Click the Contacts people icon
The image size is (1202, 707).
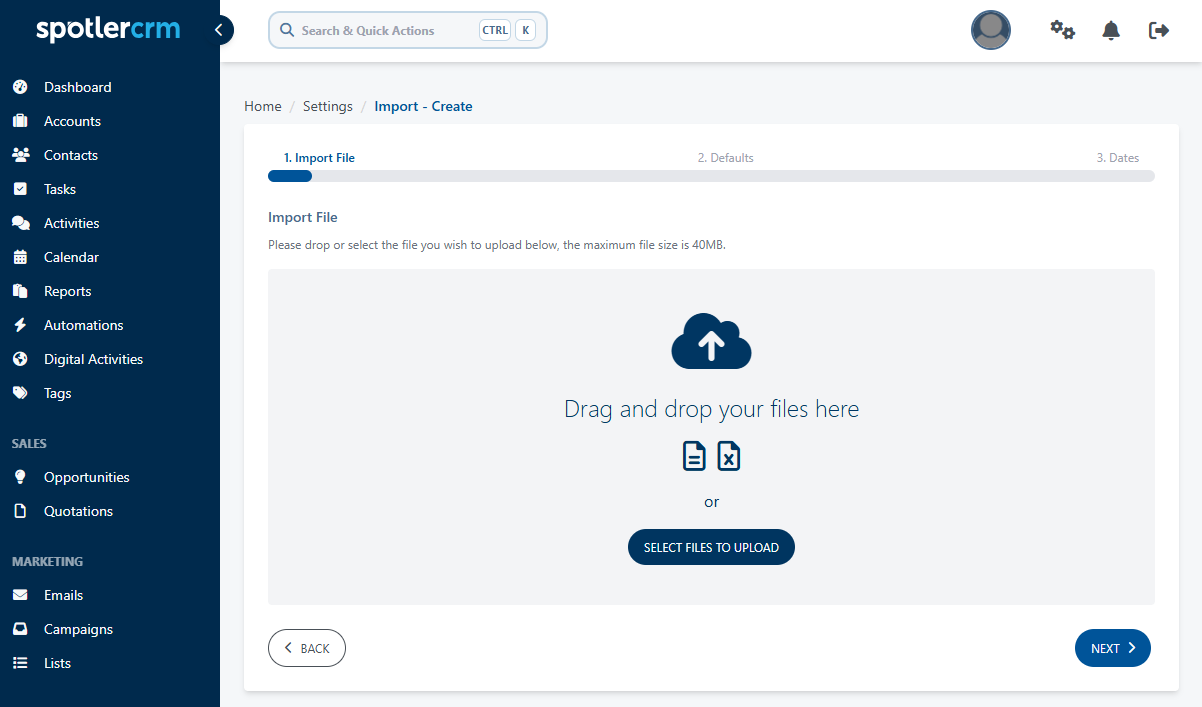(x=20, y=155)
